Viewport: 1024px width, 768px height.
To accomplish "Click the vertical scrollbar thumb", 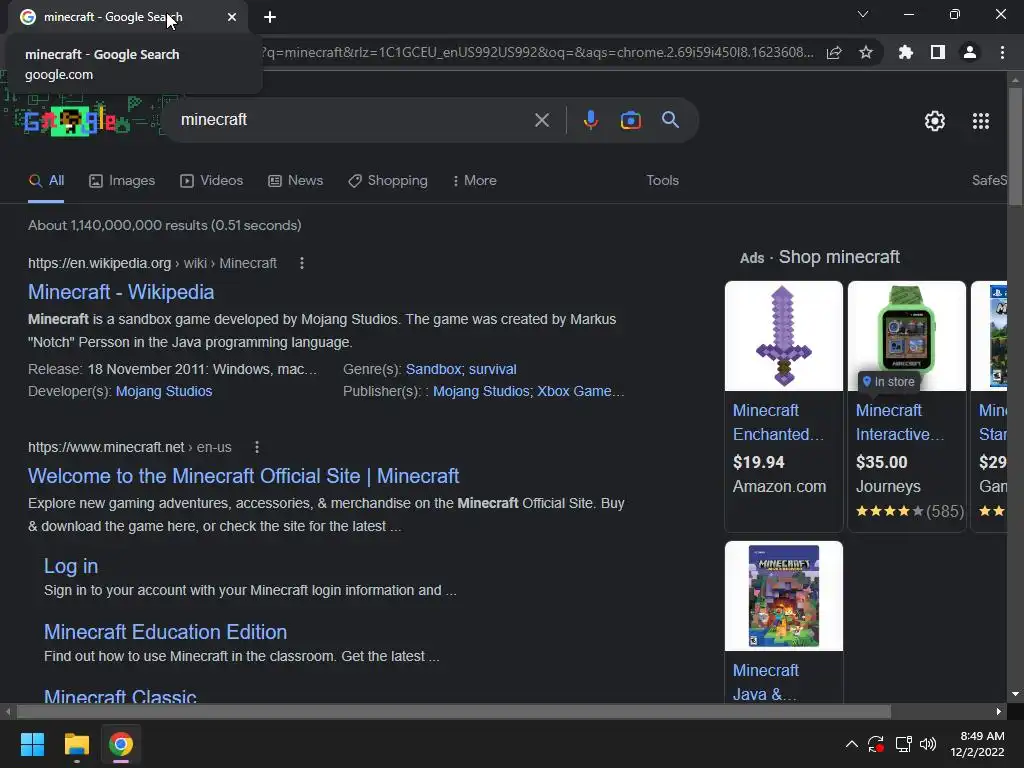I will pos(1015,147).
